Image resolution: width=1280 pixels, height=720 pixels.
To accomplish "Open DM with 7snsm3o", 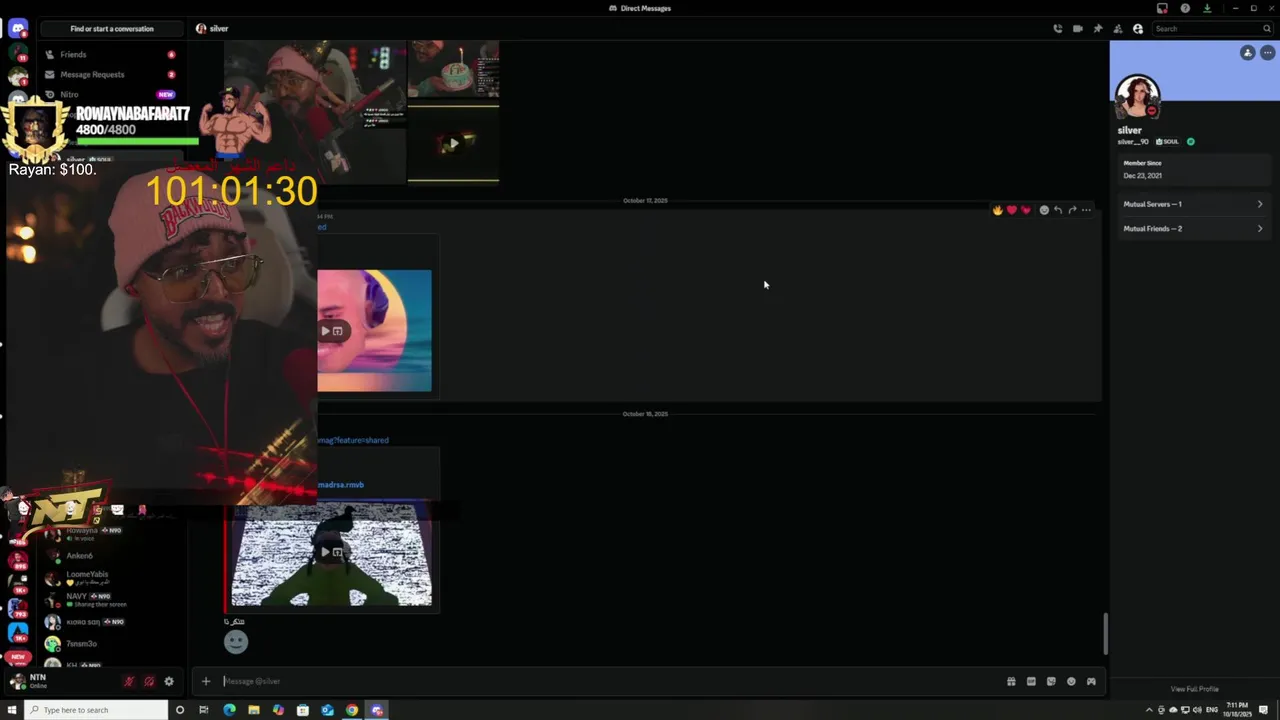I will pyautogui.click(x=112, y=644).
